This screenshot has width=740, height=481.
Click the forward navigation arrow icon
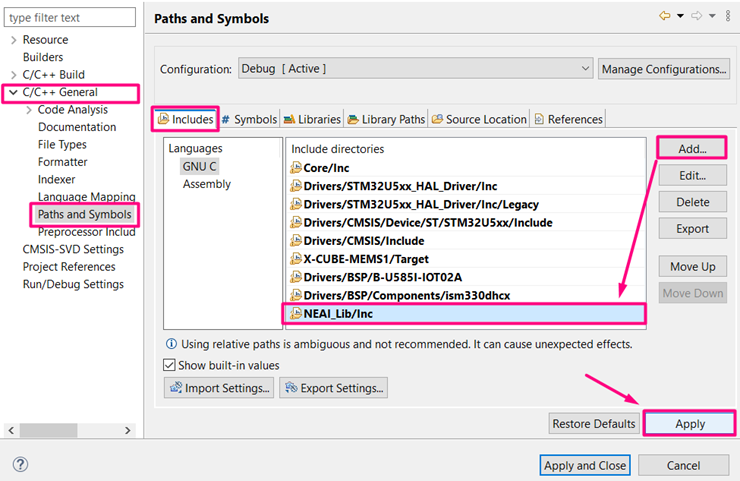(x=697, y=16)
